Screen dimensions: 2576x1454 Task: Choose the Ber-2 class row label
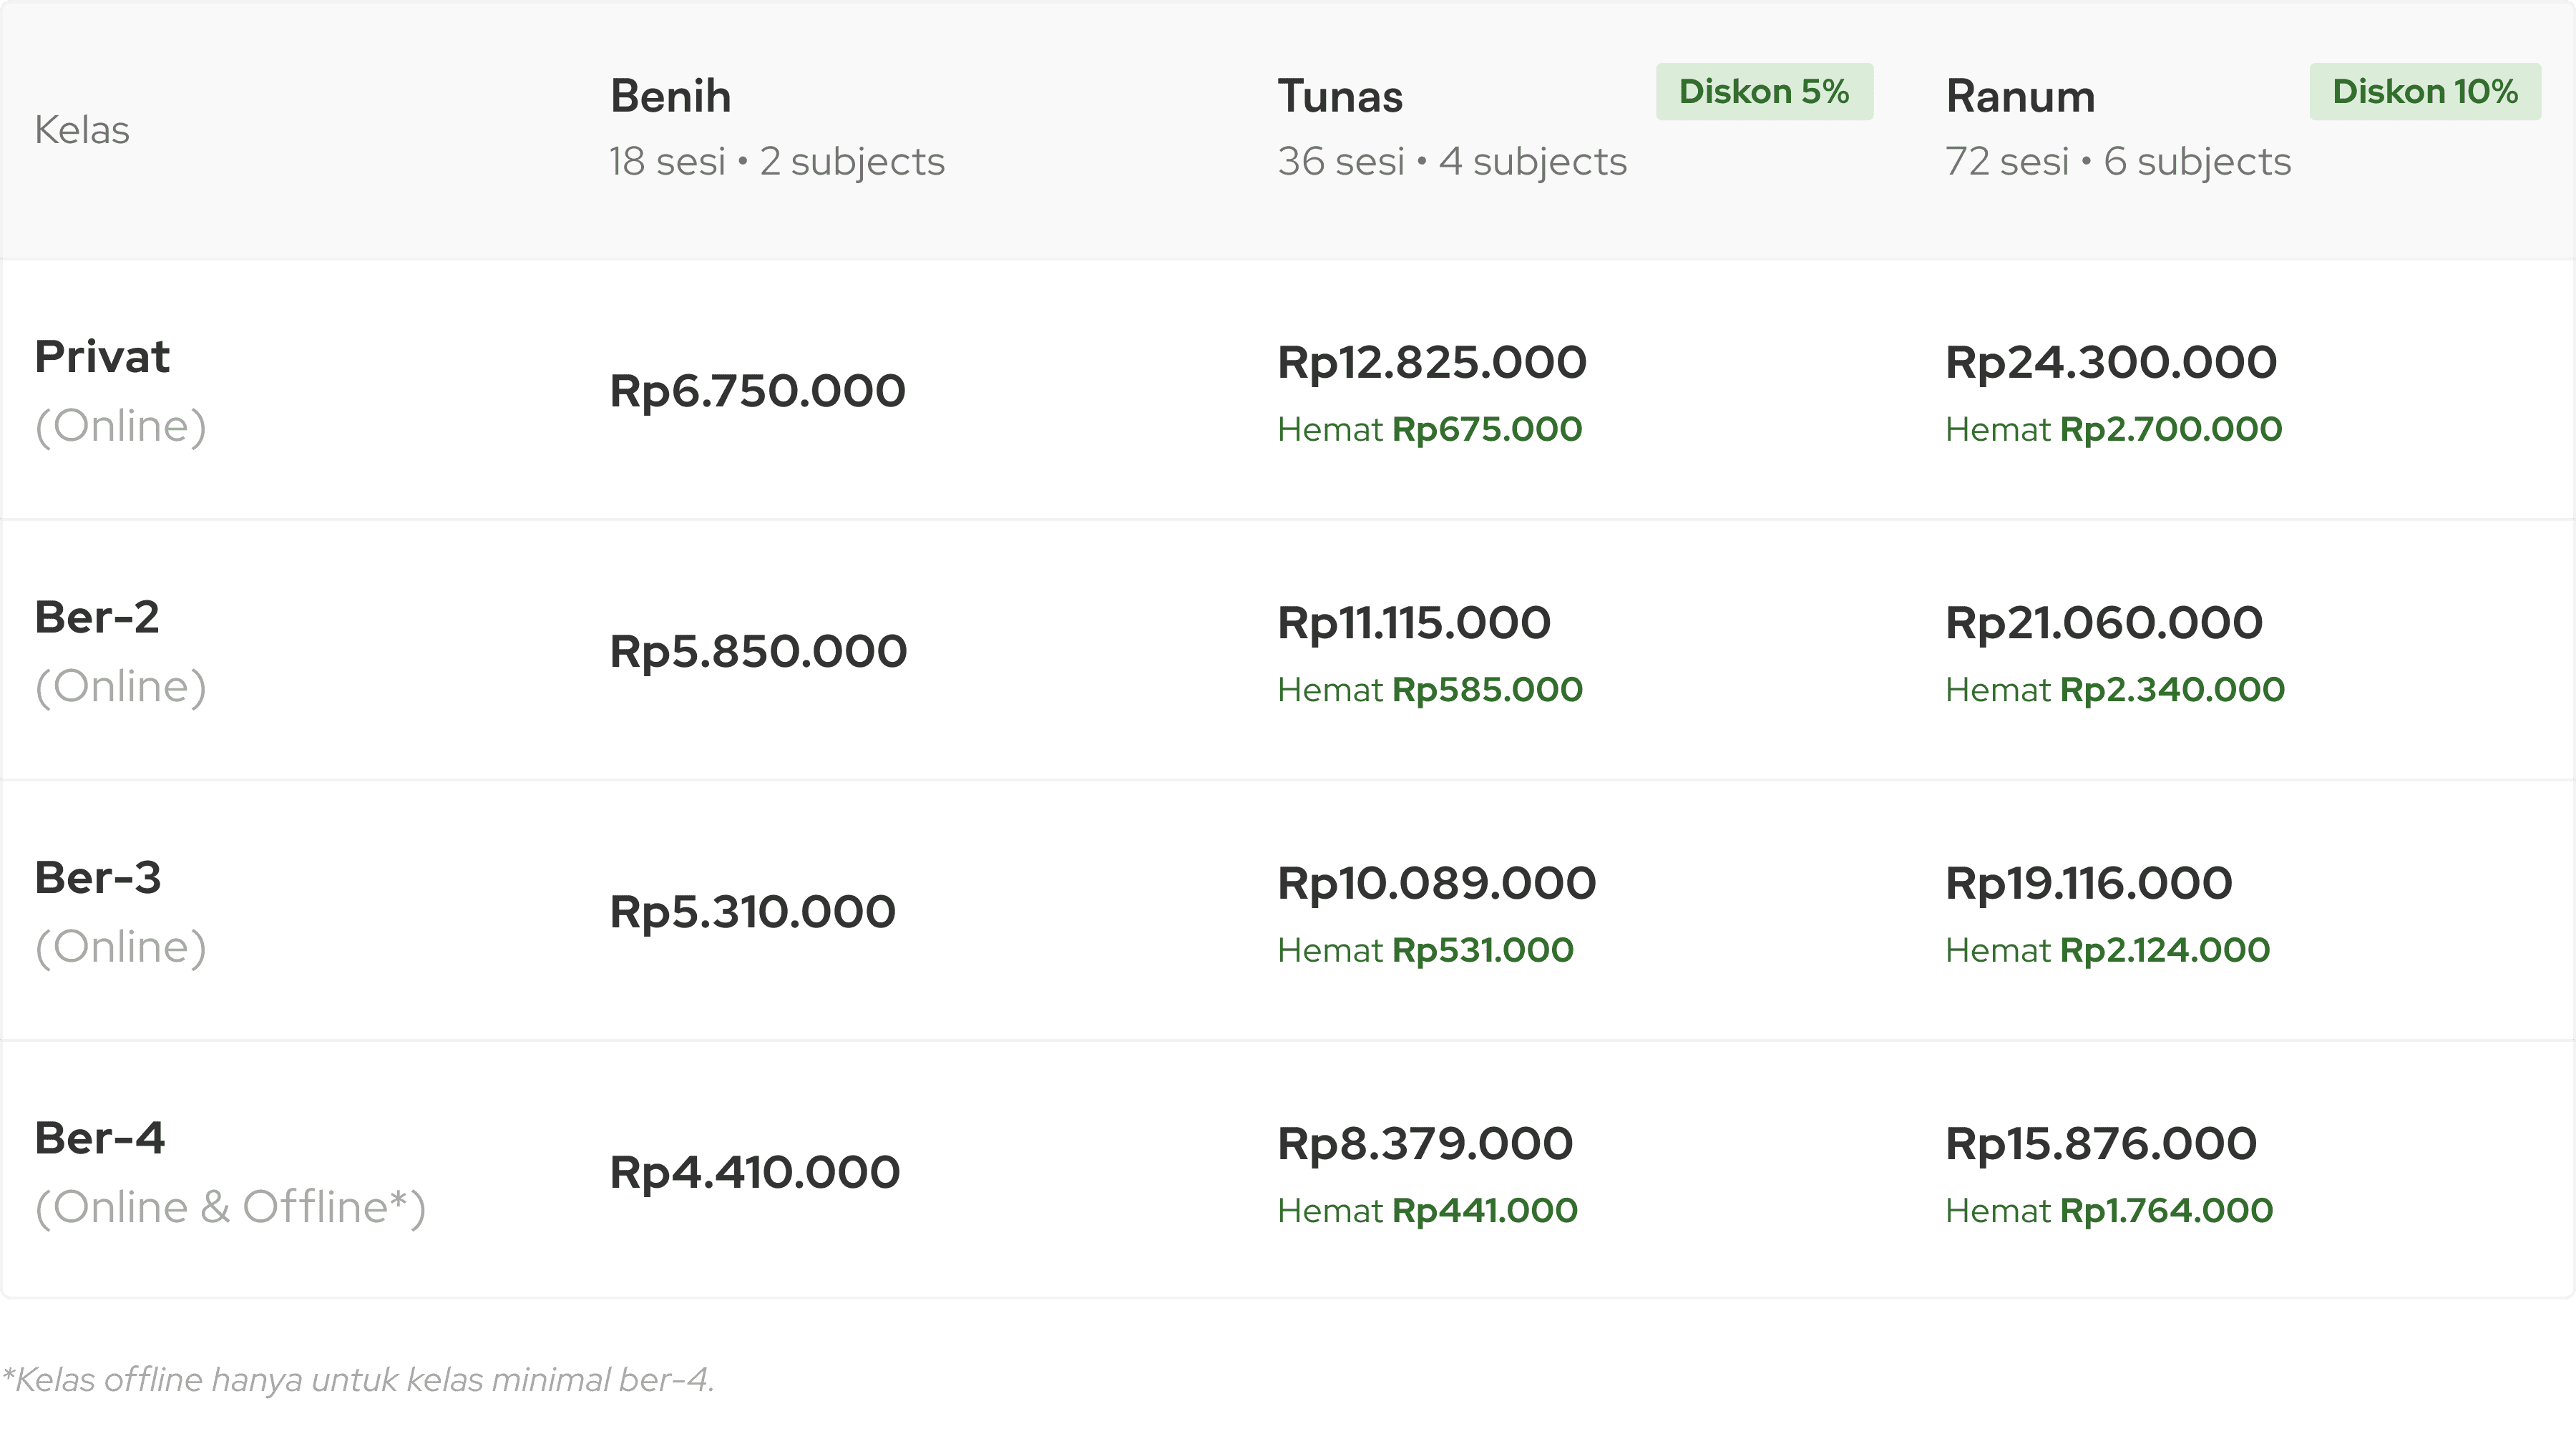click(120, 650)
